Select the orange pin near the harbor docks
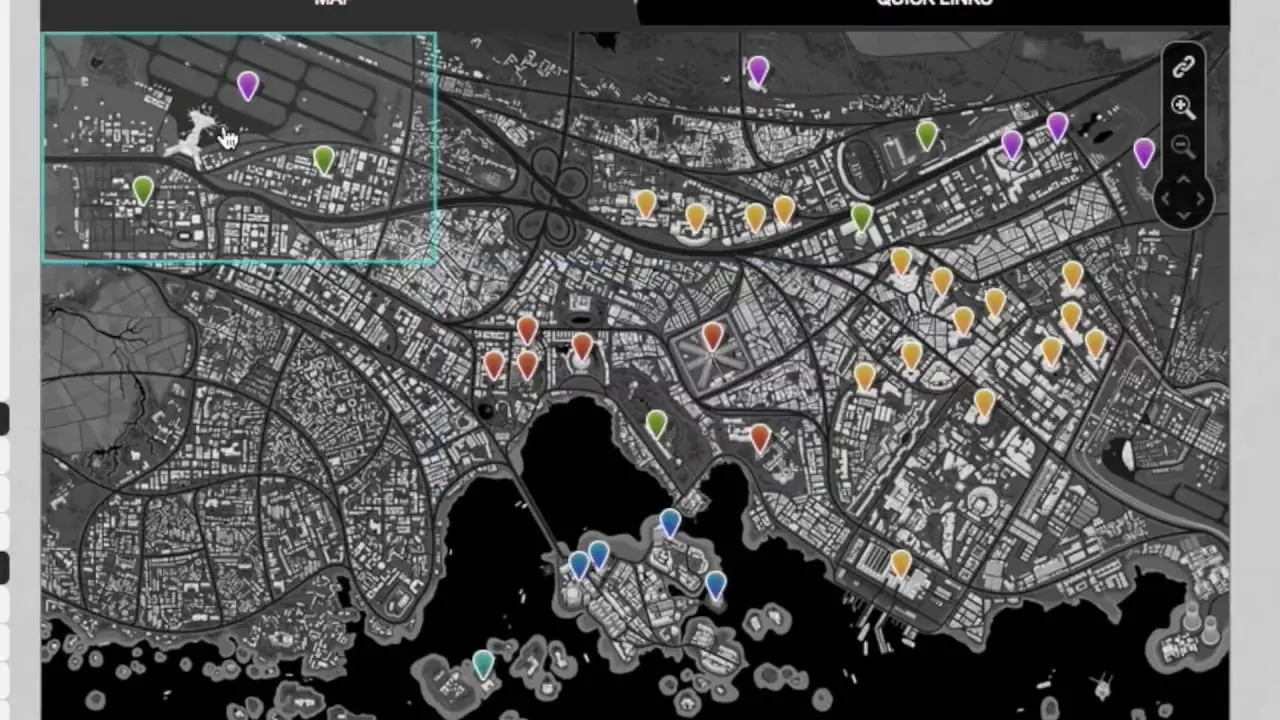 pos(901,564)
